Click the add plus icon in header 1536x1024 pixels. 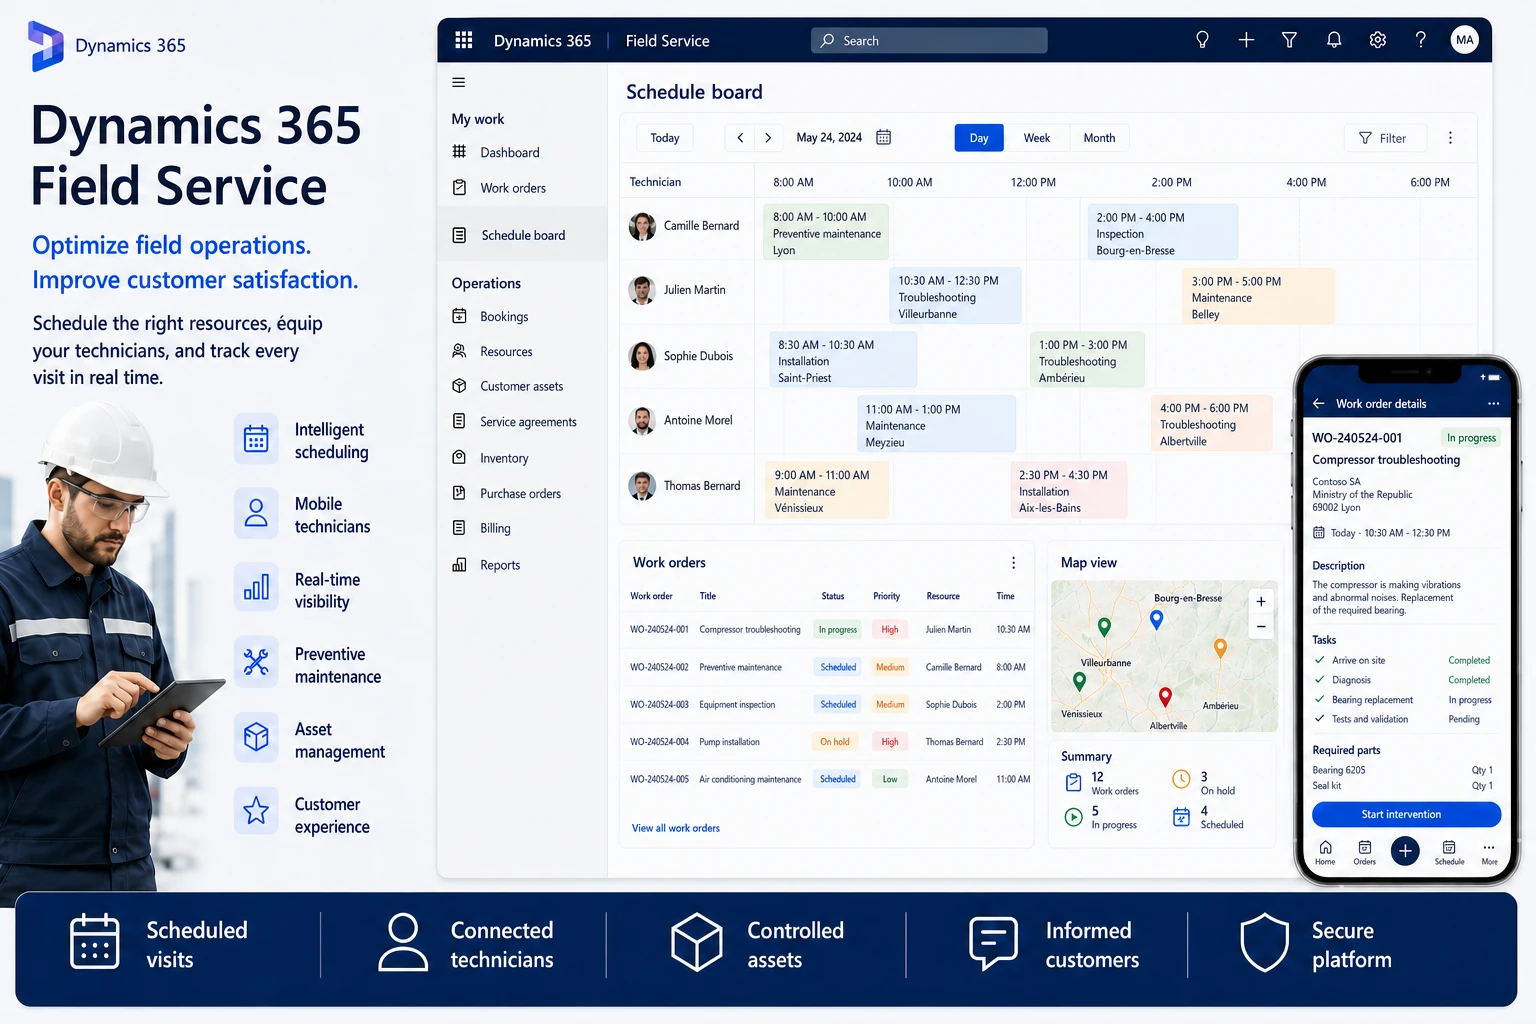(1246, 40)
